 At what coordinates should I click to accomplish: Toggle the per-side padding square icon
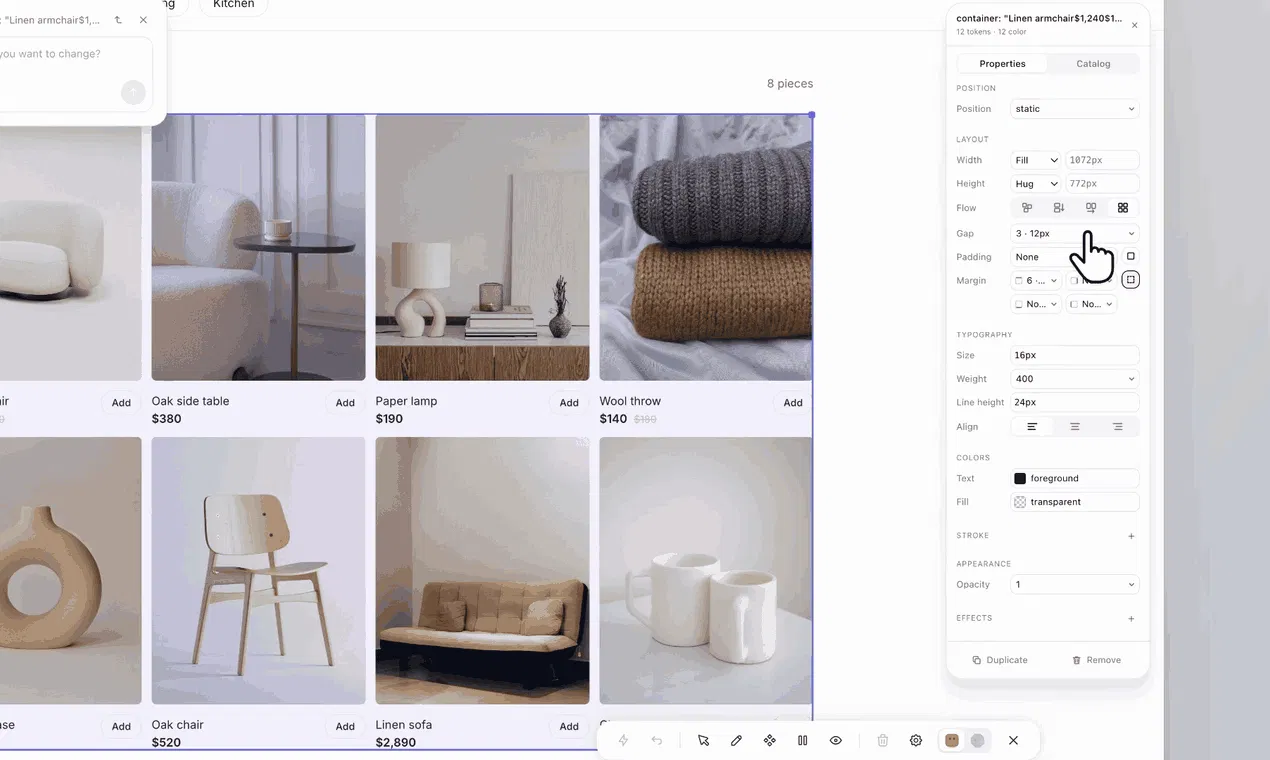pos(1131,256)
